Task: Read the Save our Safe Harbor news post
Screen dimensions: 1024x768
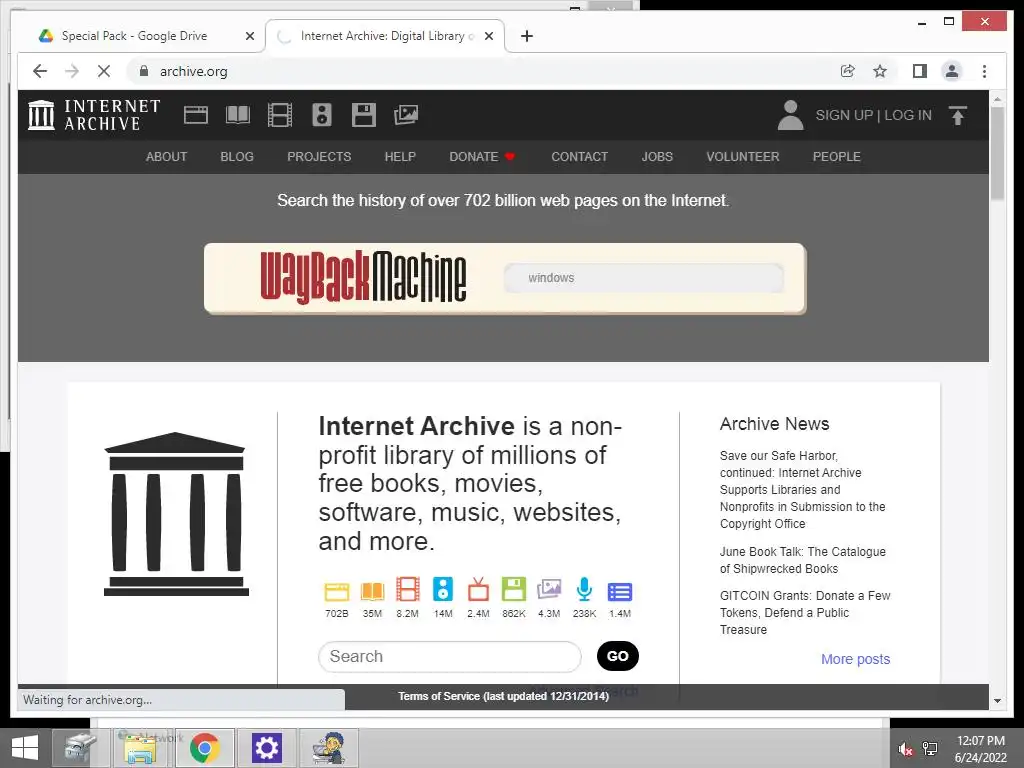Action: pyautogui.click(x=802, y=489)
